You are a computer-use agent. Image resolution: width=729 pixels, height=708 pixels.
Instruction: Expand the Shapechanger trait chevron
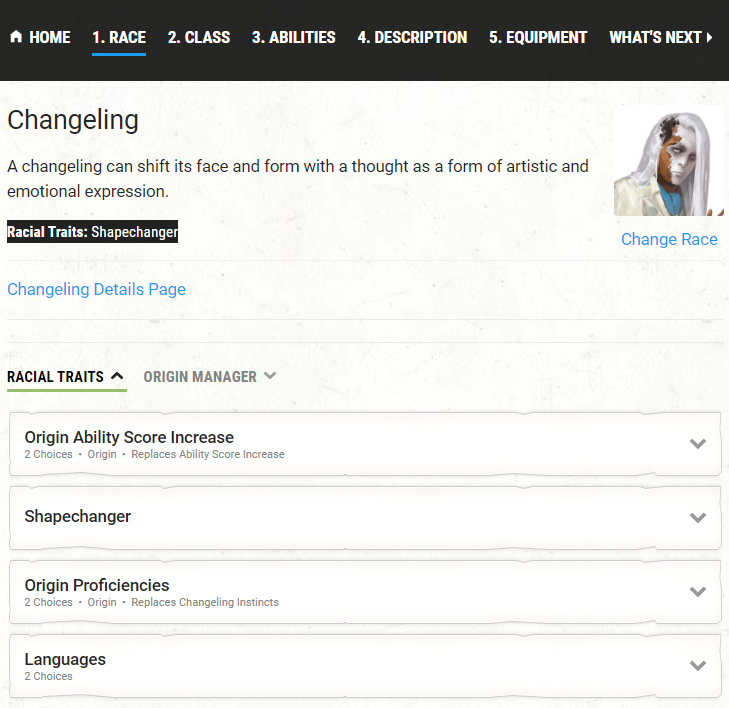698,517
